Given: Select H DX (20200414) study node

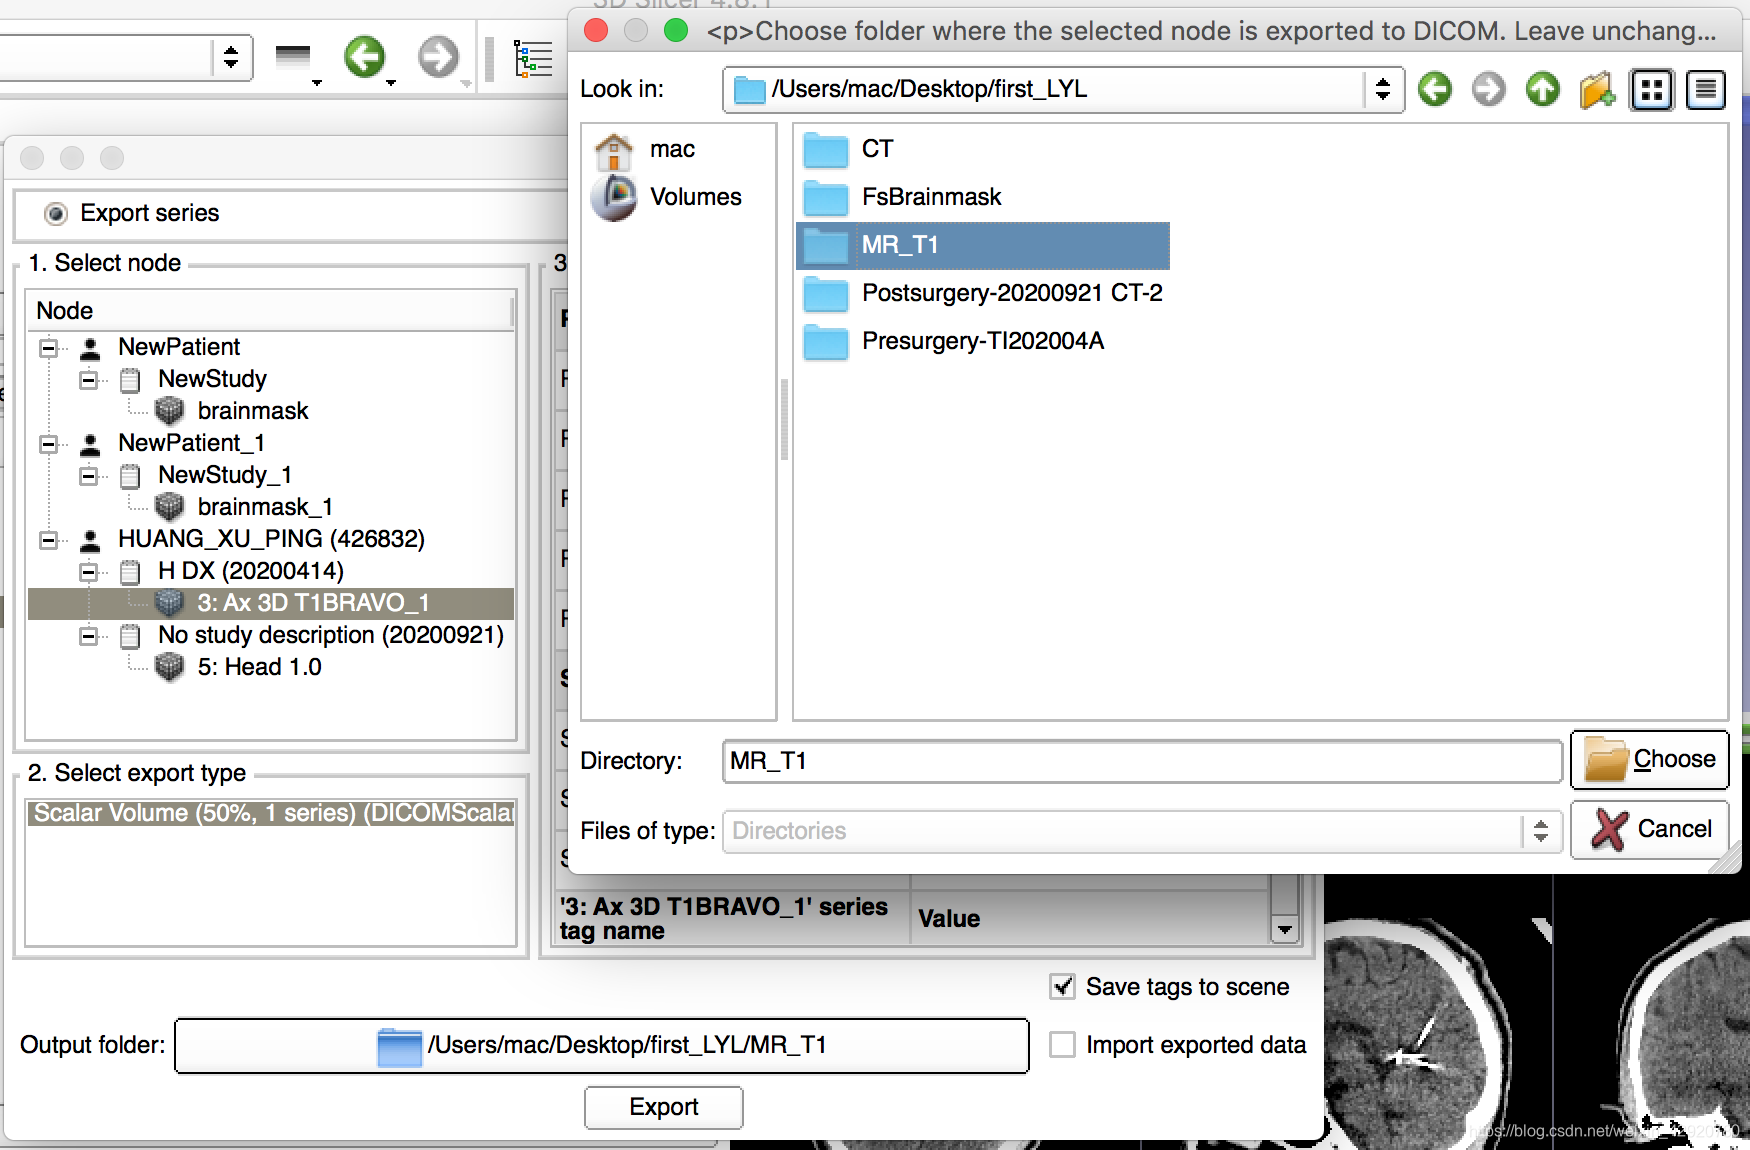Looking at the screenshot, I should tap(250, 571).
